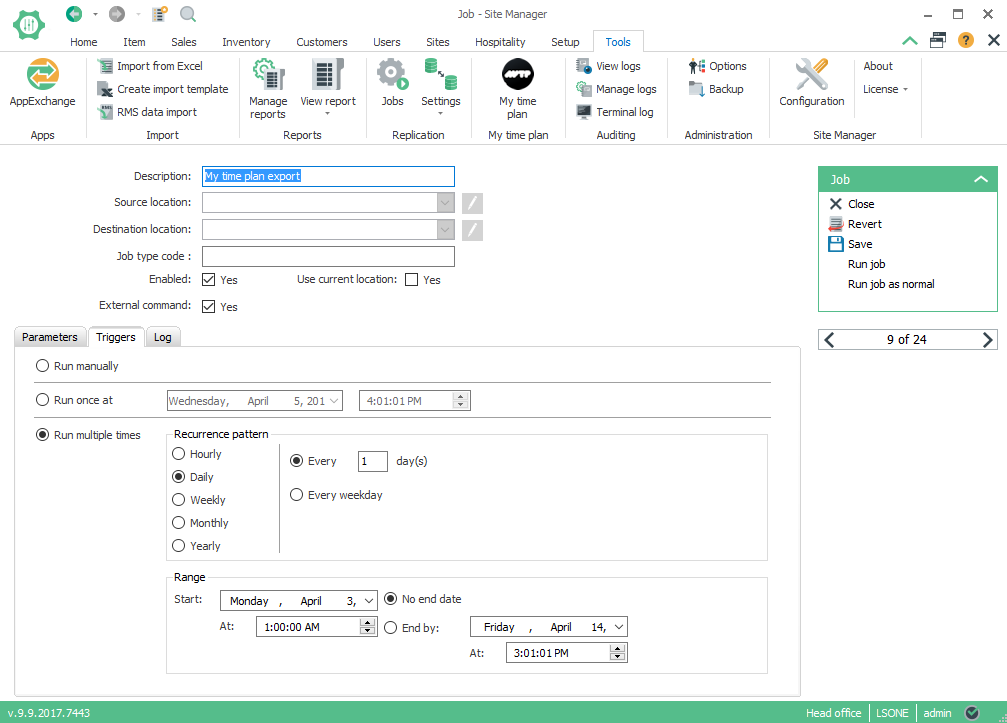Choose the Run manually option
1007x723 pixels.
(42, 366)
